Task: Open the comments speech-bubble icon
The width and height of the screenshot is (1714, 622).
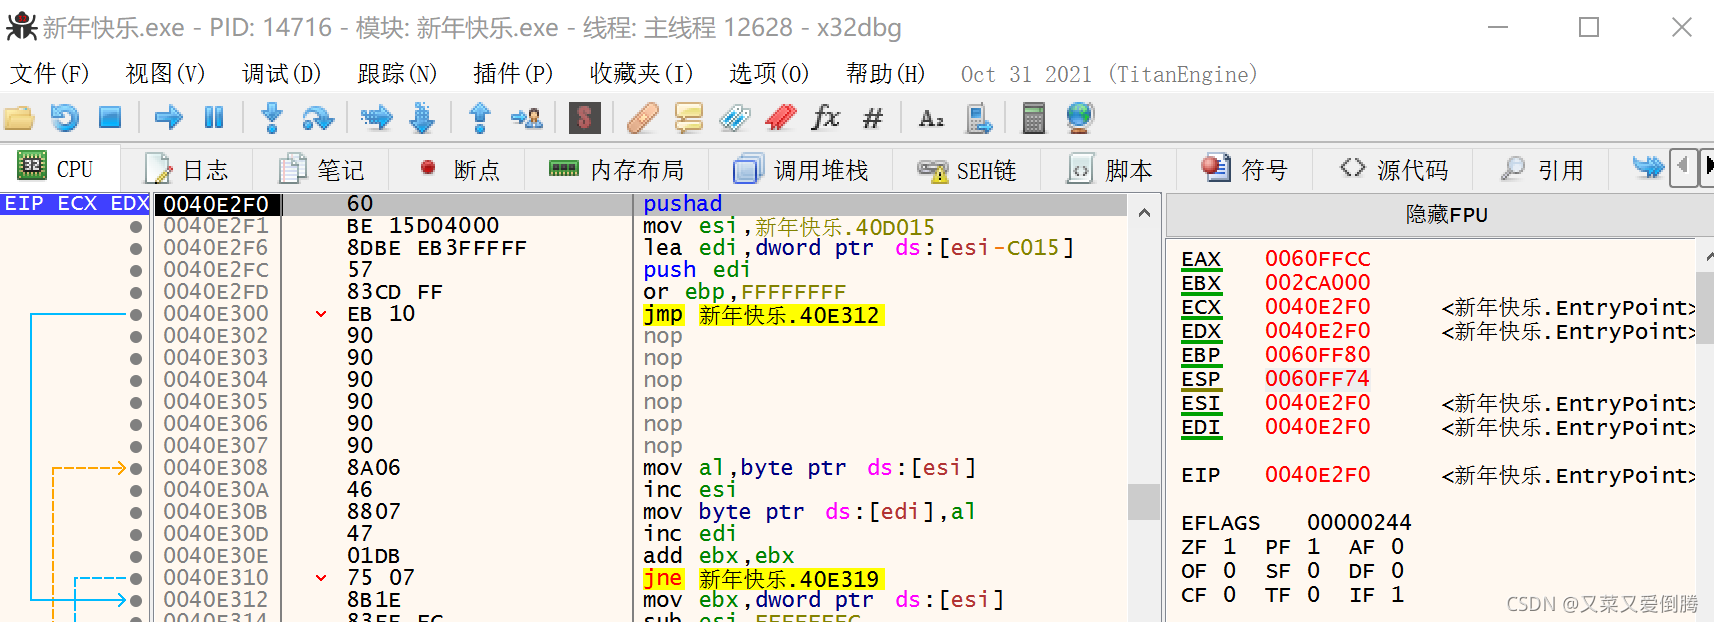Action: pyautogui.click(x=689, y=118)
